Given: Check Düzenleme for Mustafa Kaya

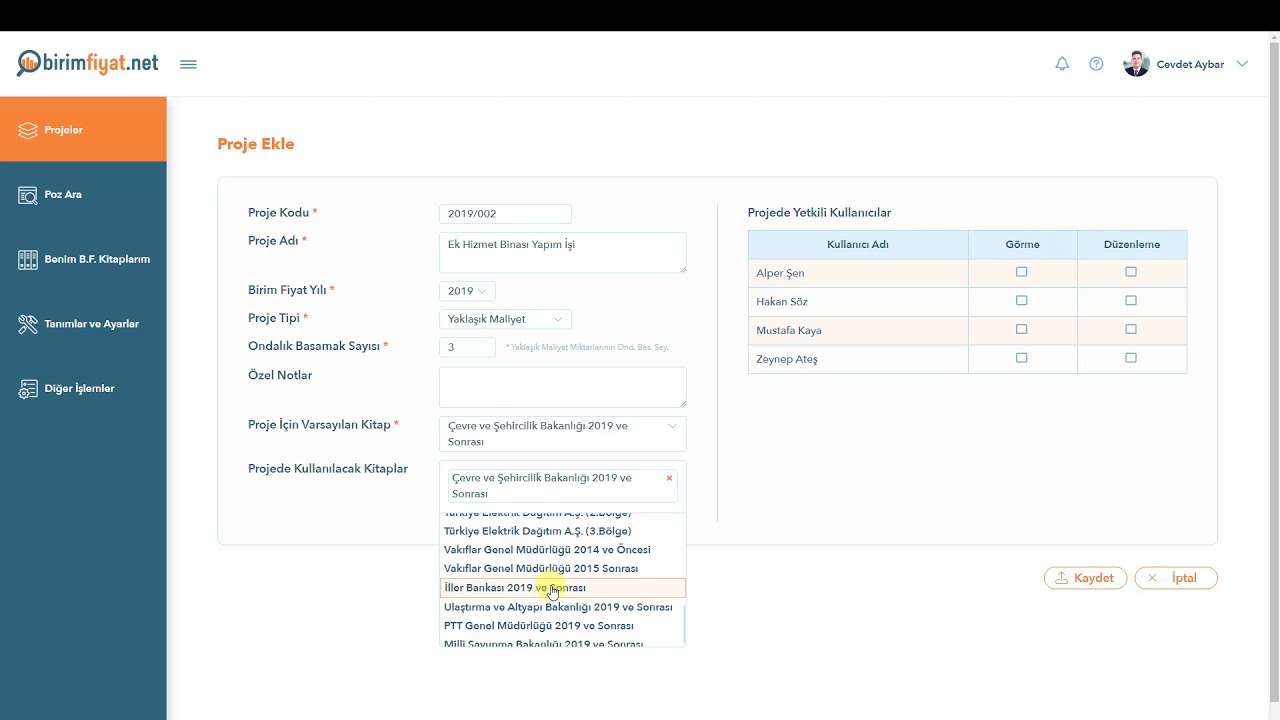Looking at the screenshot, I should click(x=1131, y=329).
